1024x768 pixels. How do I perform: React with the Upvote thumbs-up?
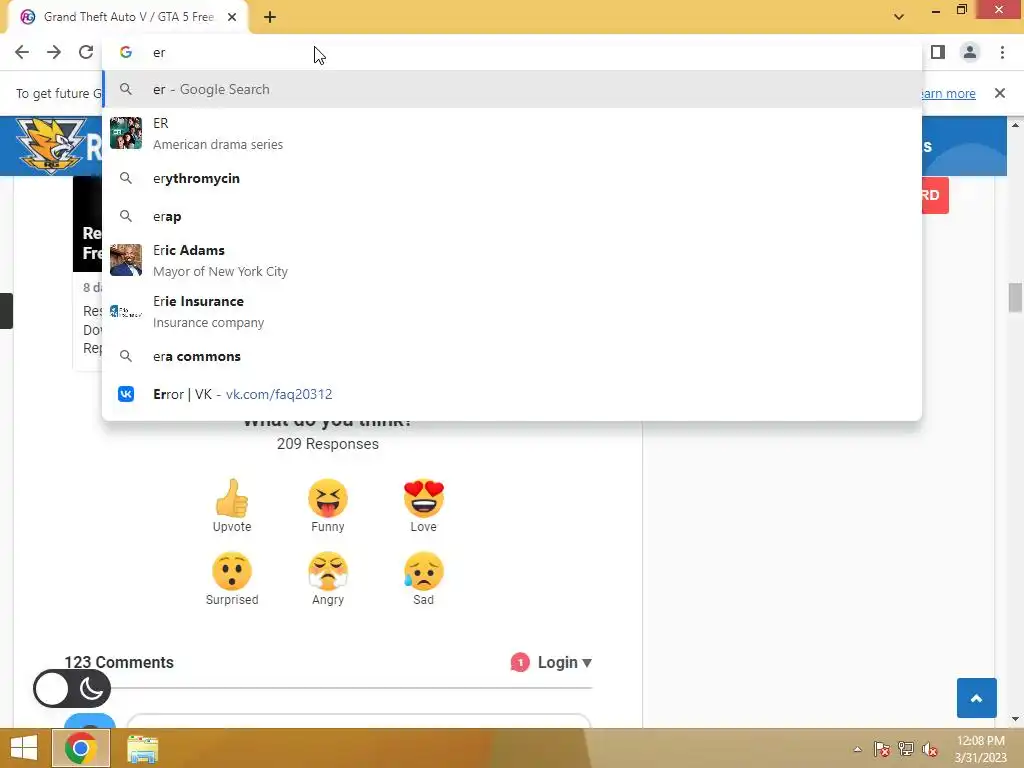pos(232,506)
